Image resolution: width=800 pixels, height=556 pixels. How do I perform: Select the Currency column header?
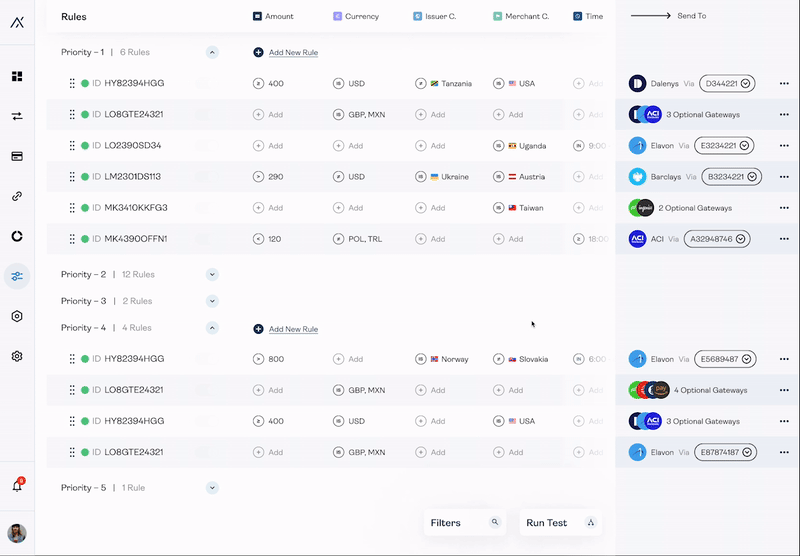click(356, 16)
